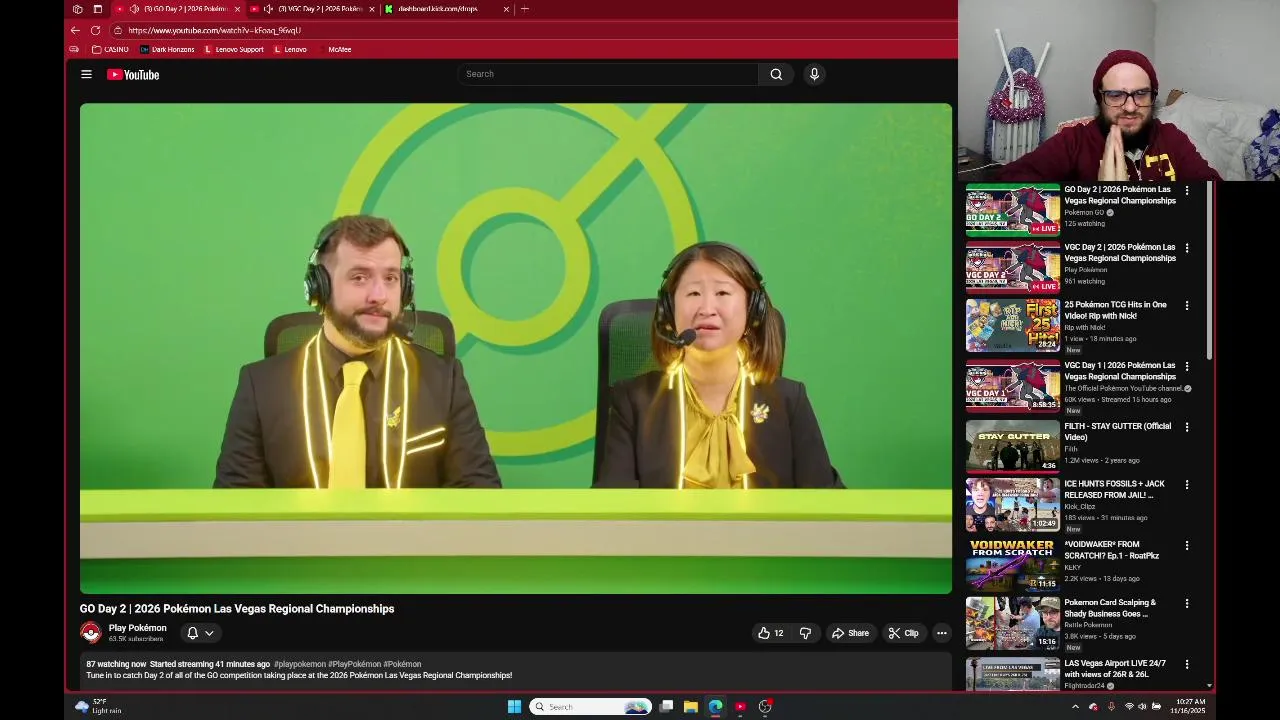Open the Dark Horizons bookmark
1280x720 pixels.
[167, 49]
